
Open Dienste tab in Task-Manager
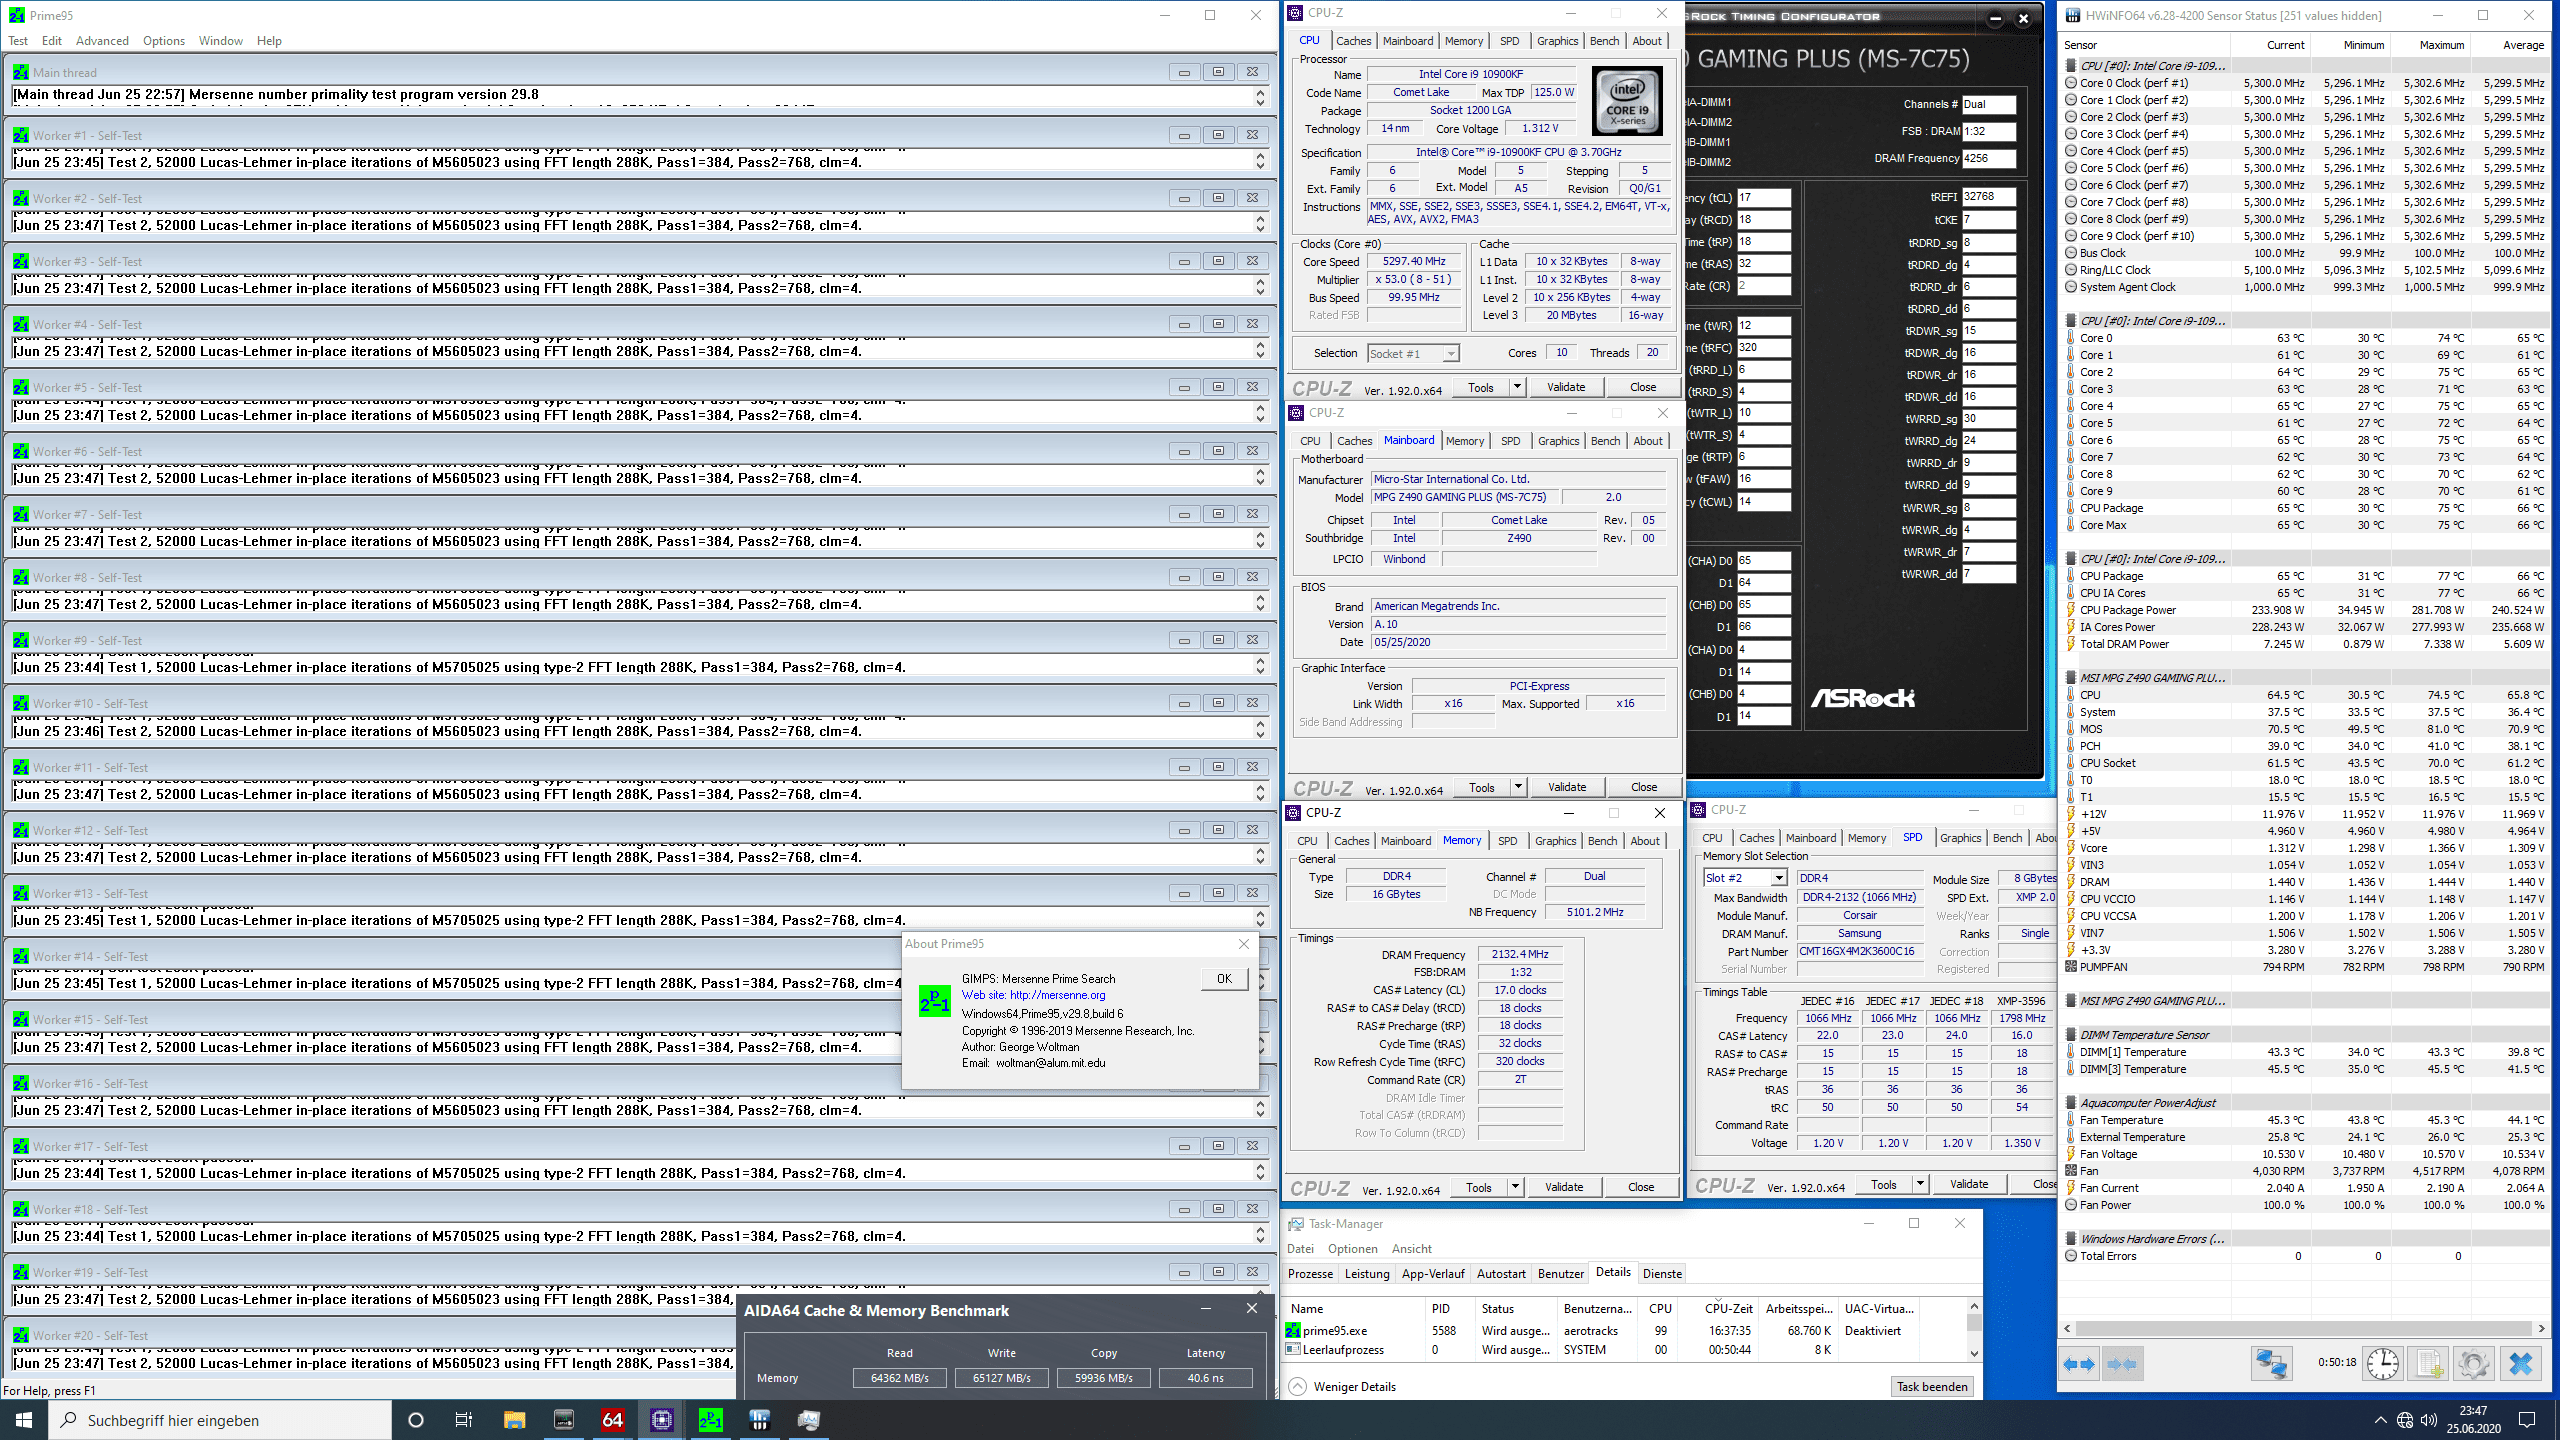point(1662,1273)
